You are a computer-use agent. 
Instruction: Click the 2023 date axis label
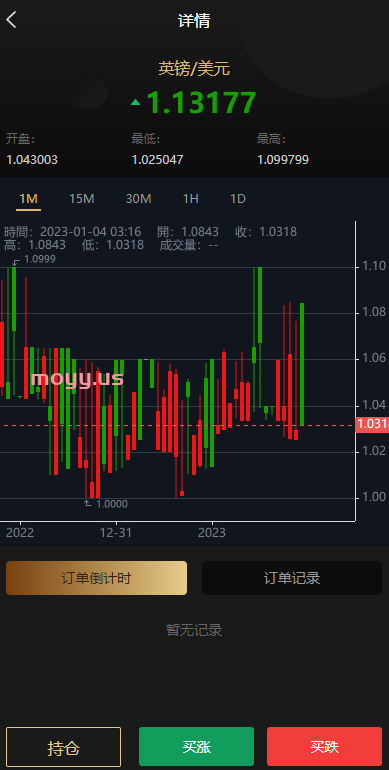click(x=212, y=533)
